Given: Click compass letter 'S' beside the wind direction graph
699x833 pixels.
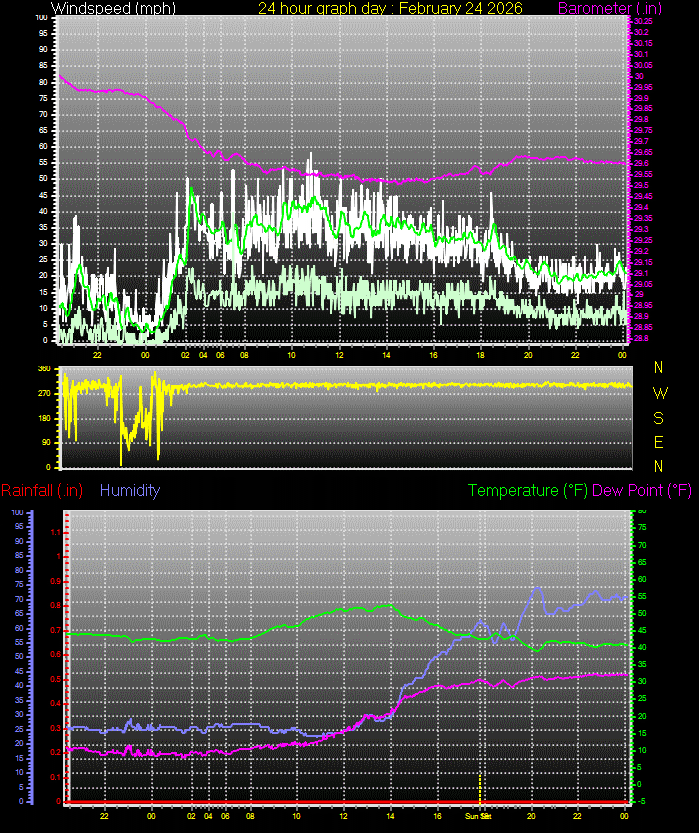Looking at the screenshot, I should 659,418.
